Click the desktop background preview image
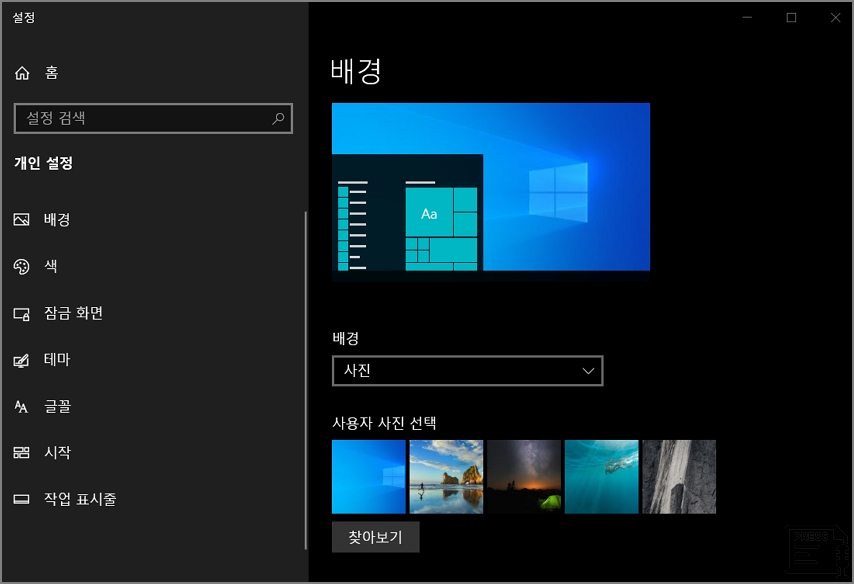The width and height of the screenshot is (854, 584). tap(491, 192)
